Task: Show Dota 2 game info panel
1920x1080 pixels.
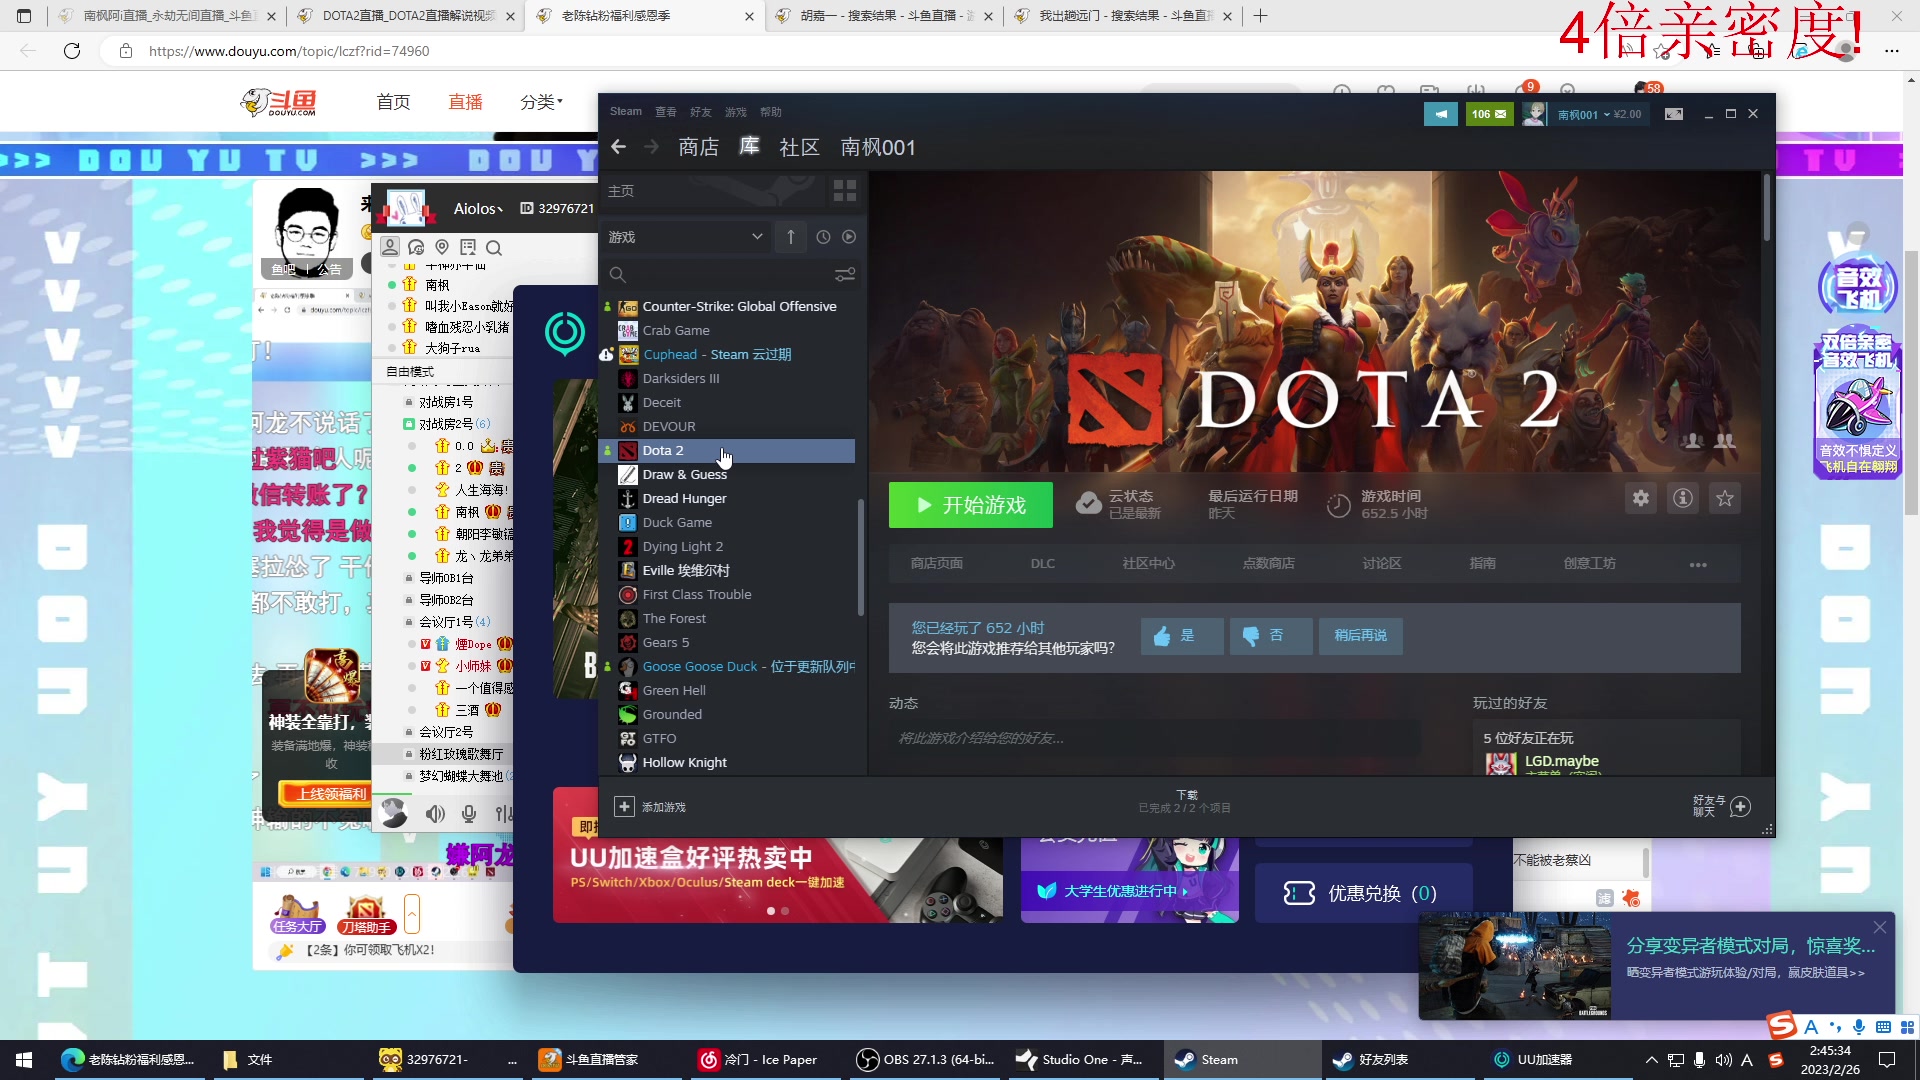Action: (x=1683, y=498)
